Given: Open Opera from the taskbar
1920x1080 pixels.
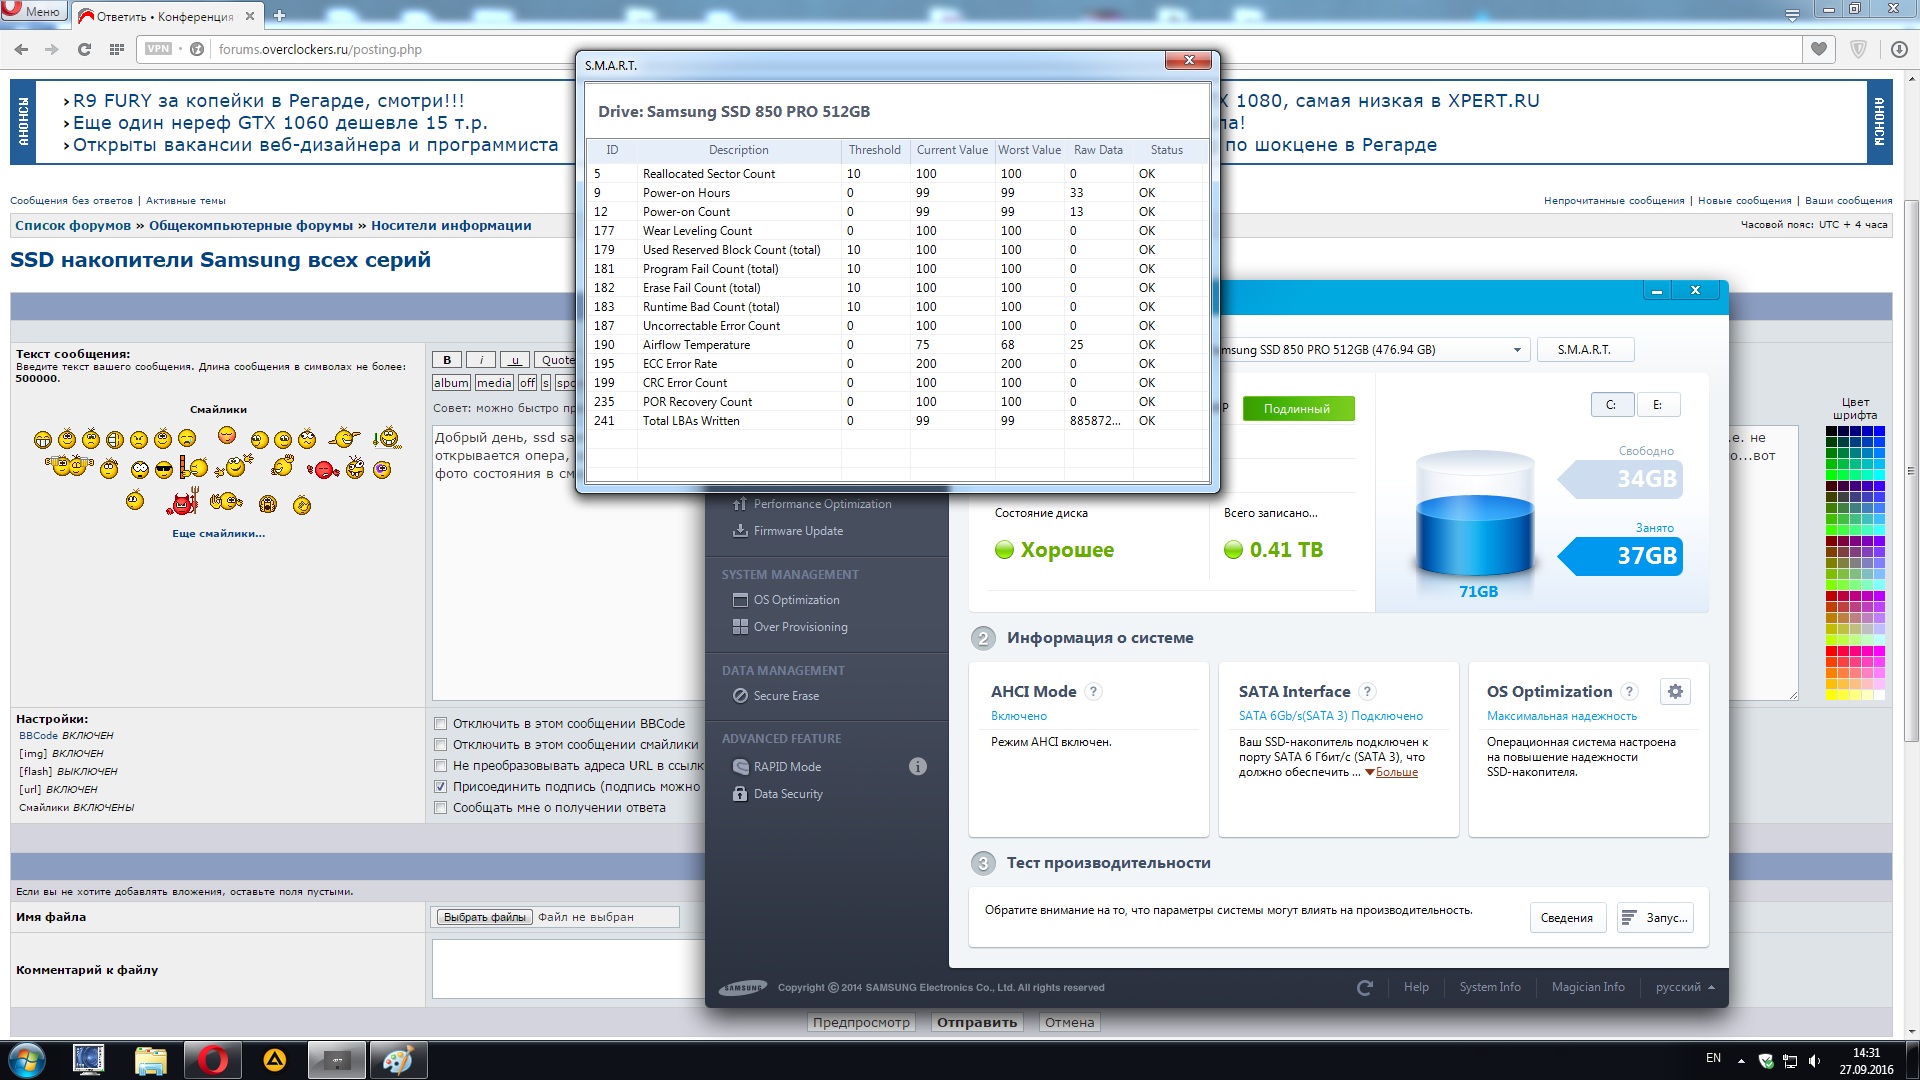Looking at the screenshot, I should [212, 1059].
